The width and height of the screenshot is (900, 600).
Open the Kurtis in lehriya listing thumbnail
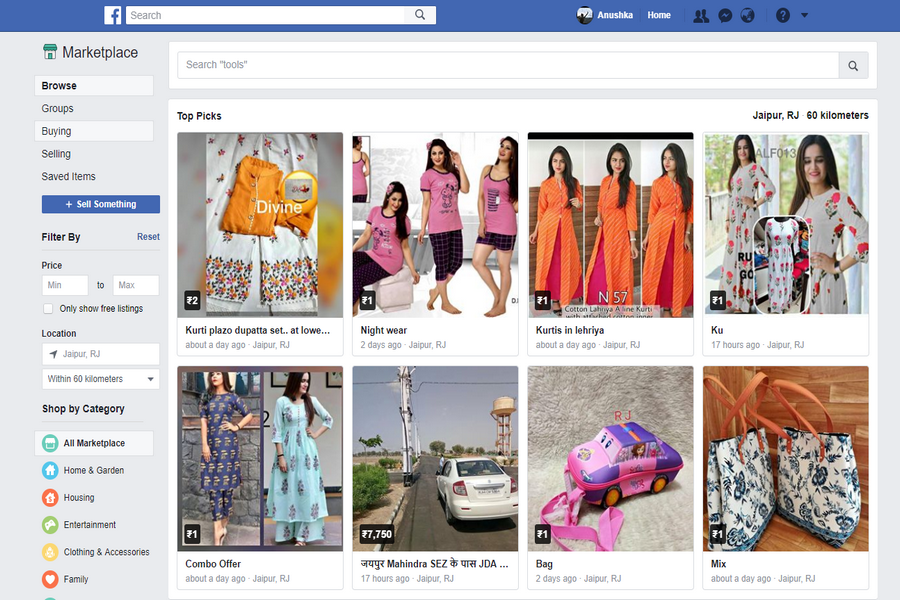coord(610,224)
